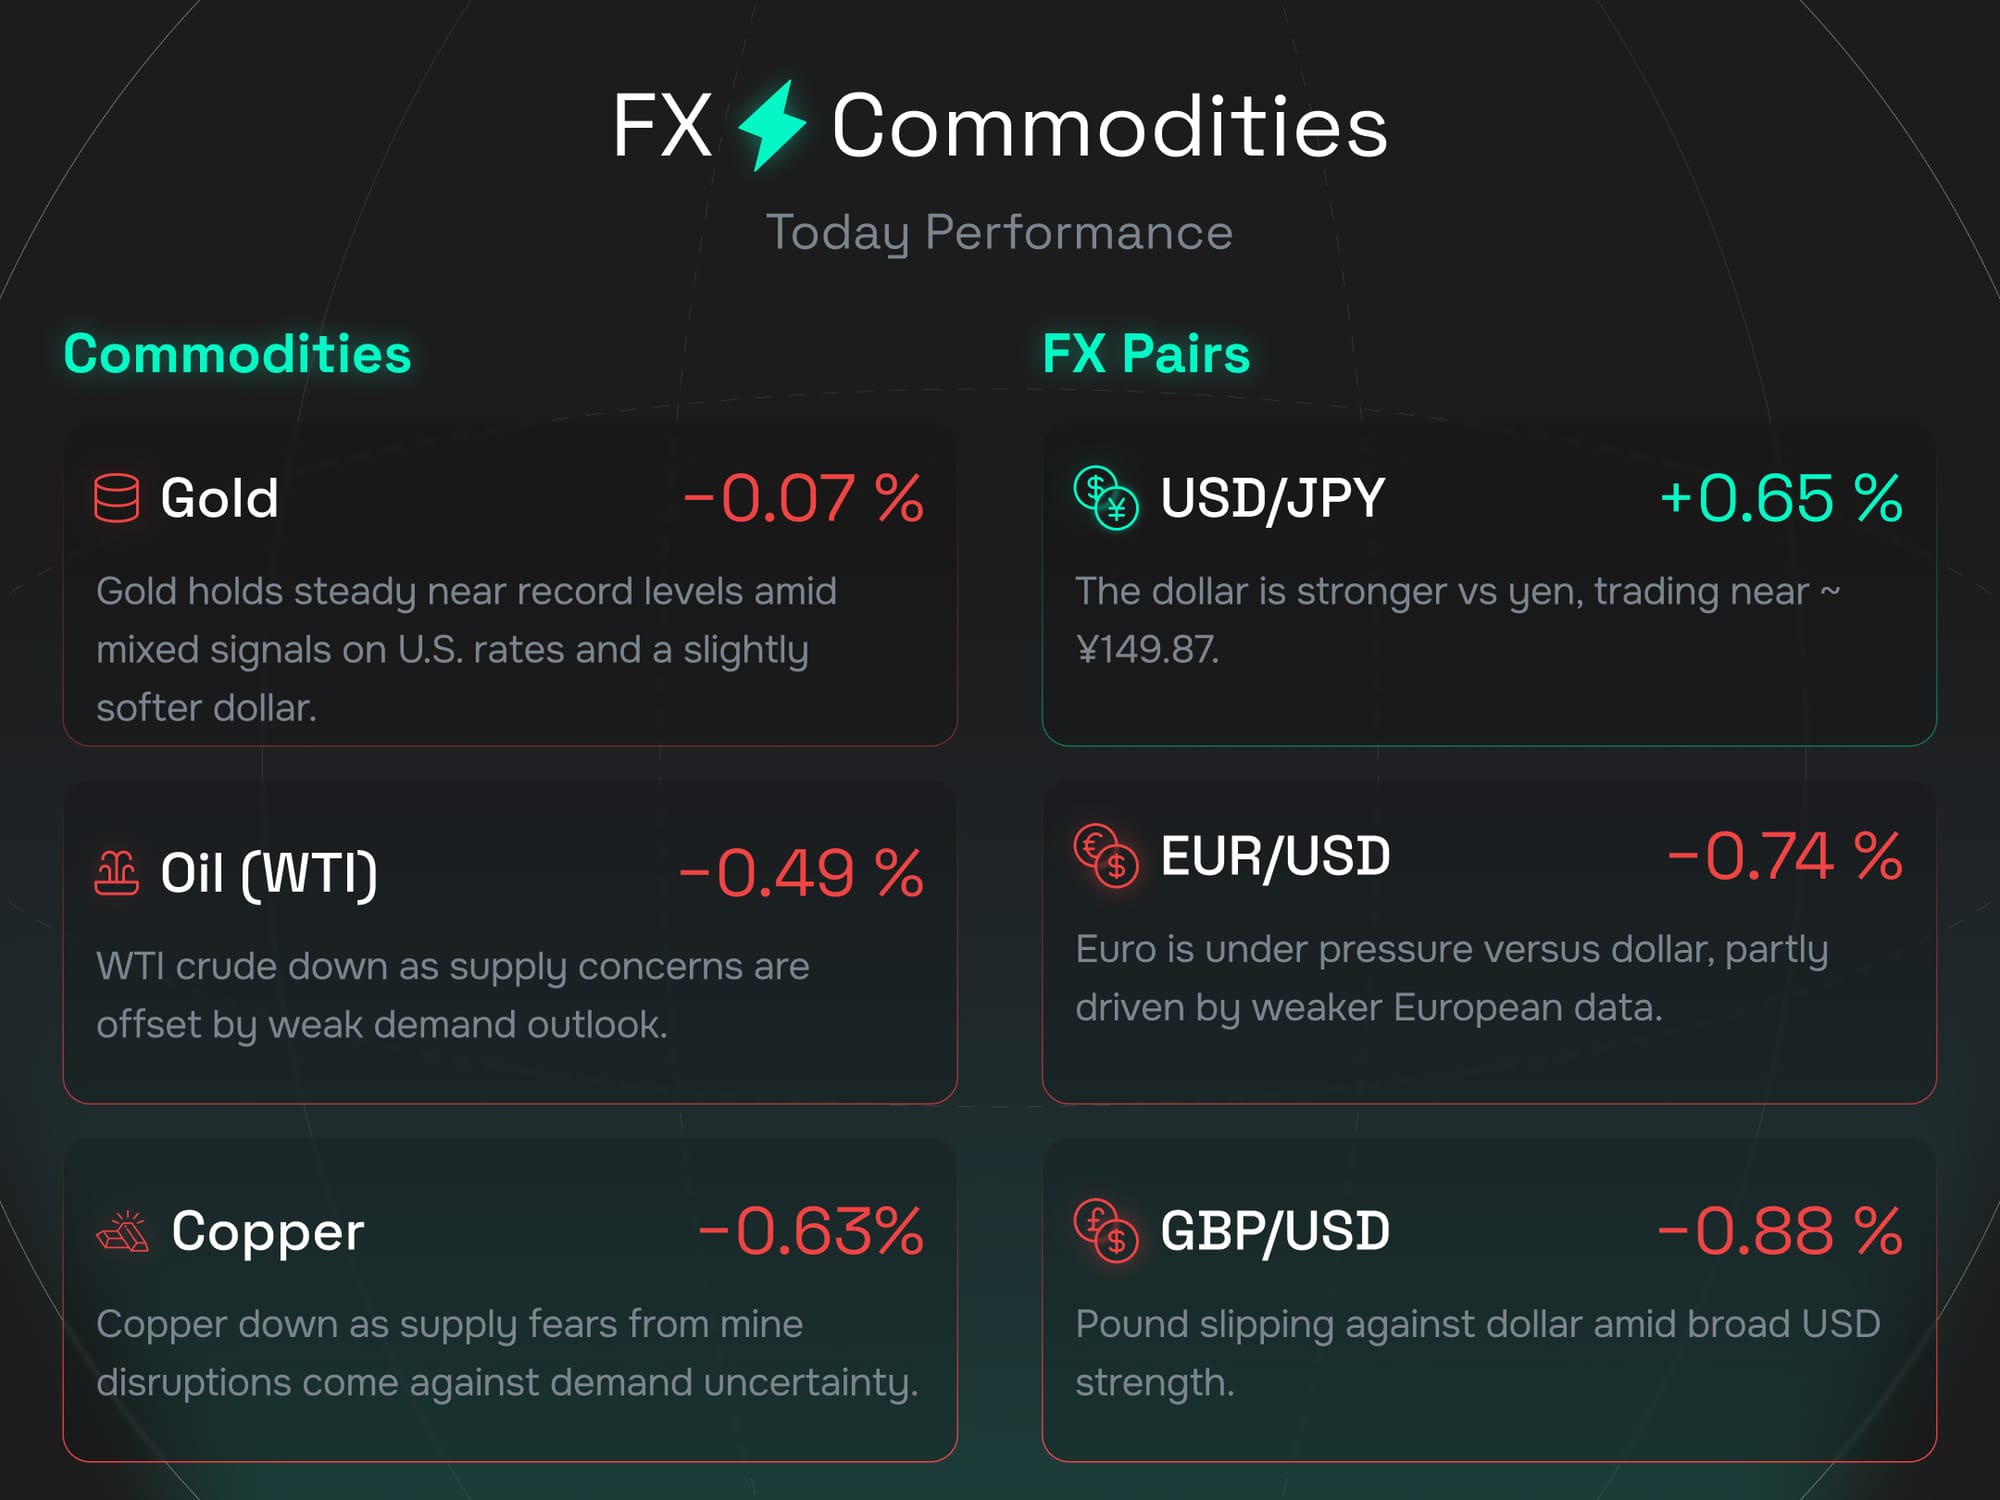Open the GBP/USD Pound slipping description
Viewport: 2000px width, 1500px height.
click(x=1477, y=1352)
